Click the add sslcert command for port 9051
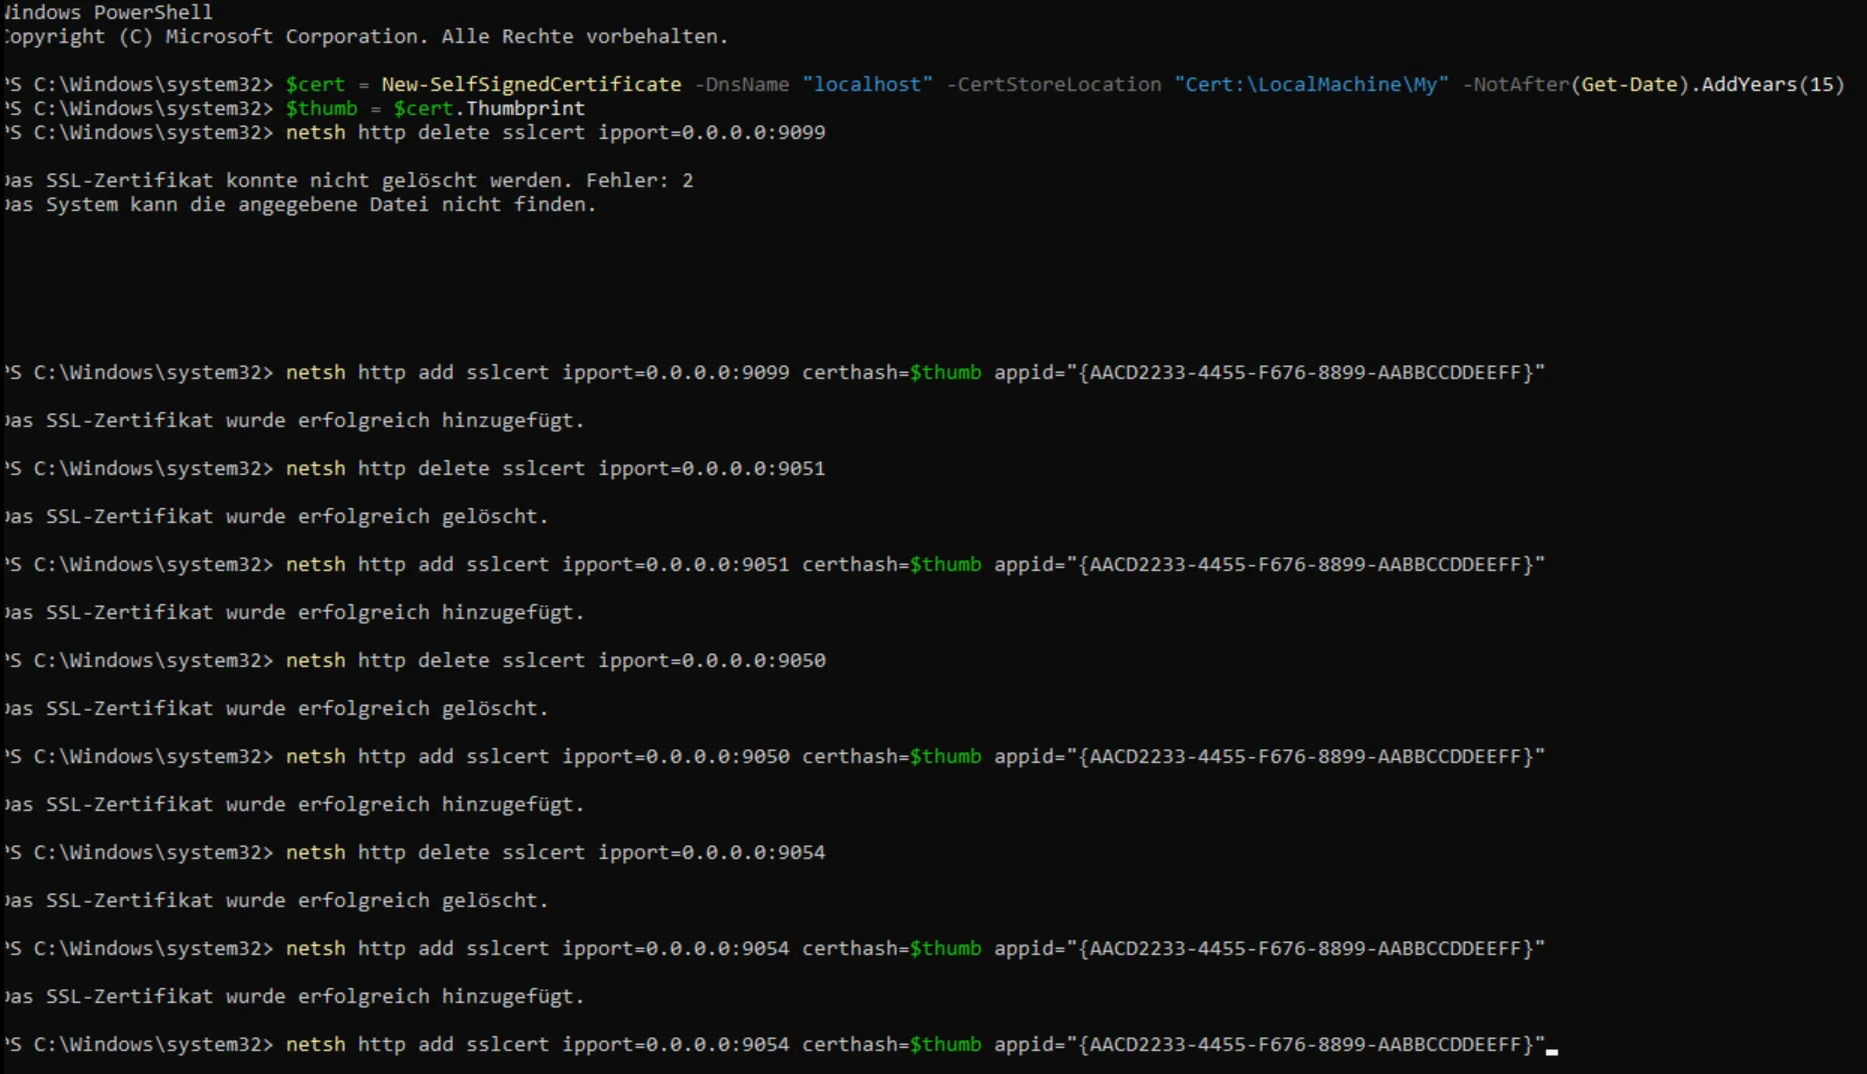Image resolution: width=1867 pixels, height=1074 pixels. pyautogui.click(x=914, y=564)
